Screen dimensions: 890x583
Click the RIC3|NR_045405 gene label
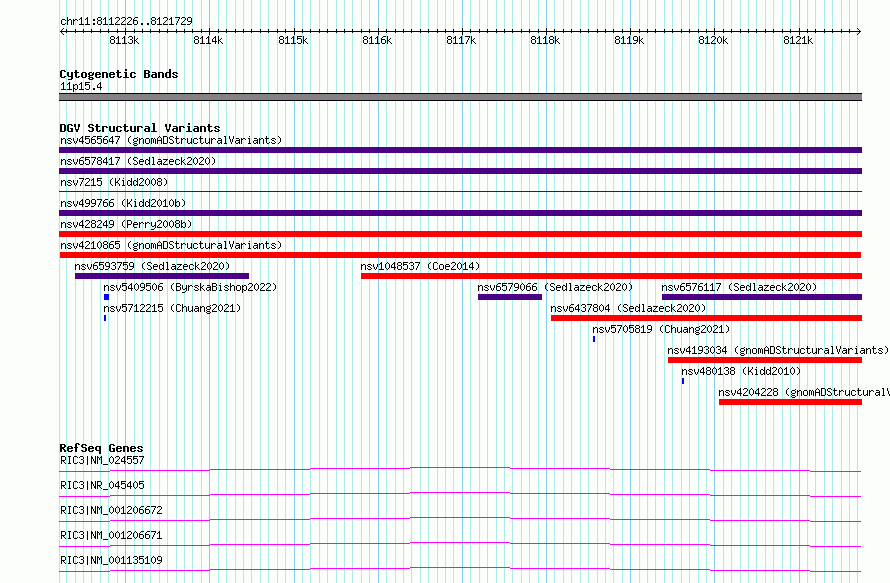(102, 485)
